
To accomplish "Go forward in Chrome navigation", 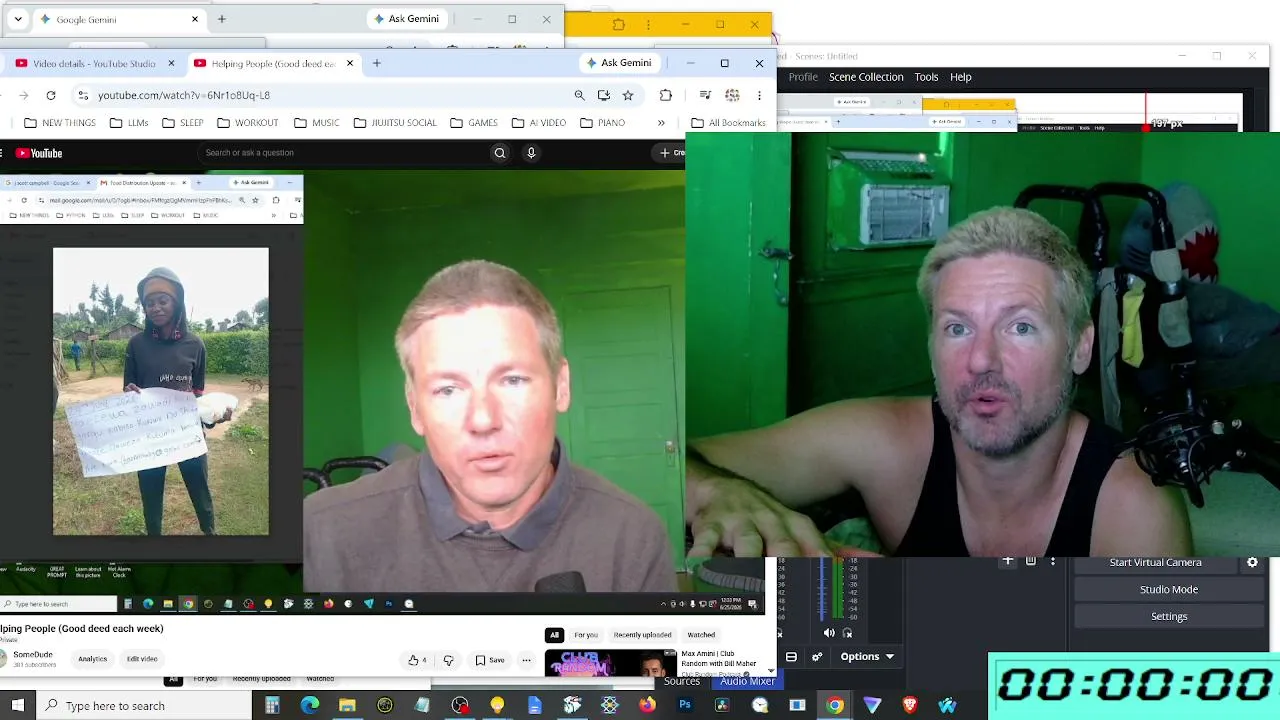I will pyautogui.click(x=24, y=95).
